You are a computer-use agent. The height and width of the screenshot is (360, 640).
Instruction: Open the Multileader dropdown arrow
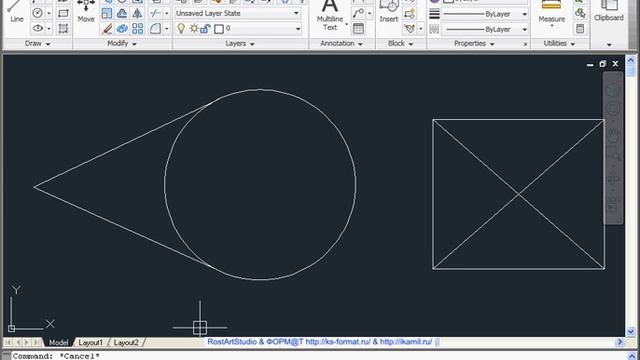click(369, 13)
